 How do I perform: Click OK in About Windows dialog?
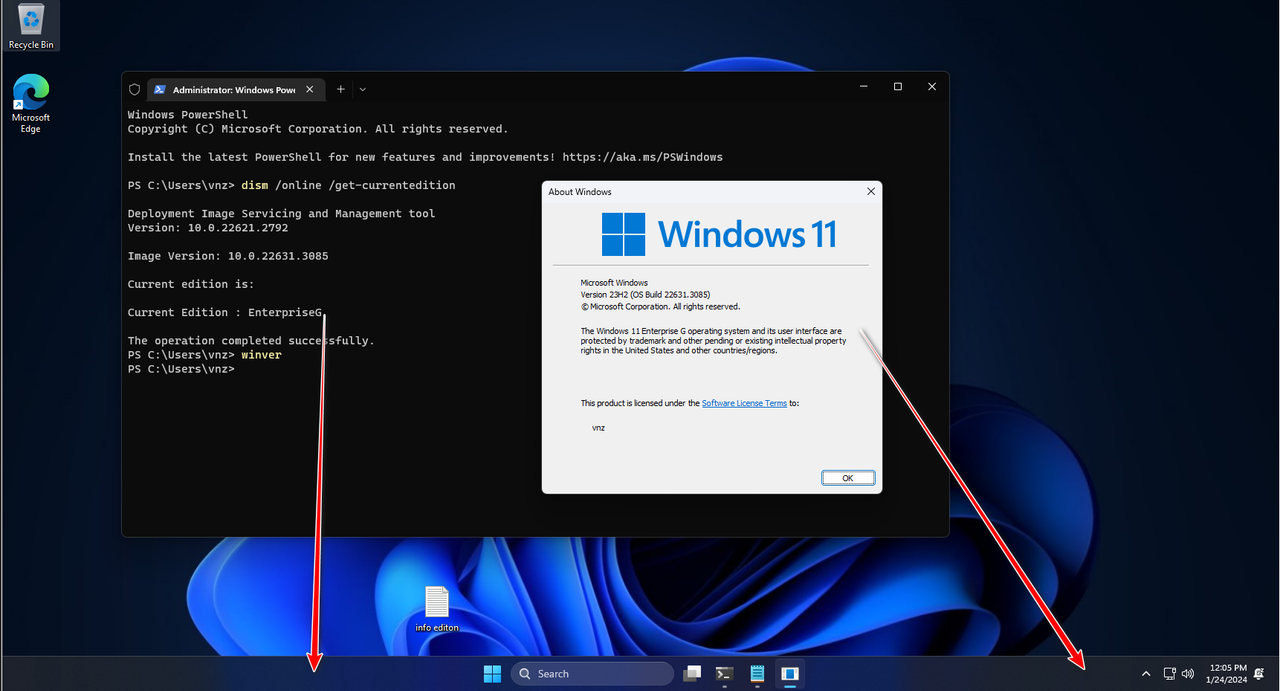[848, 478]
